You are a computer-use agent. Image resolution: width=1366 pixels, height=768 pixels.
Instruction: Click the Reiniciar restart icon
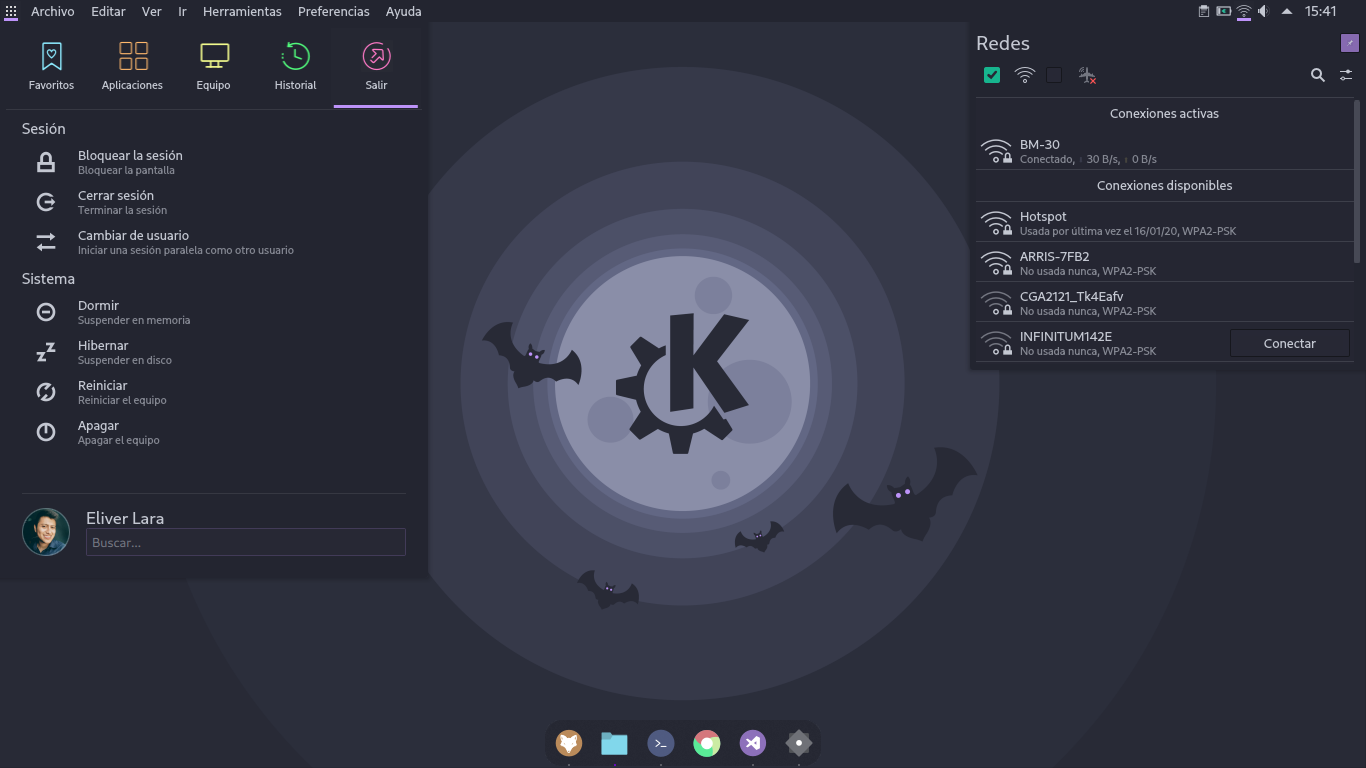tap(46, 392)
